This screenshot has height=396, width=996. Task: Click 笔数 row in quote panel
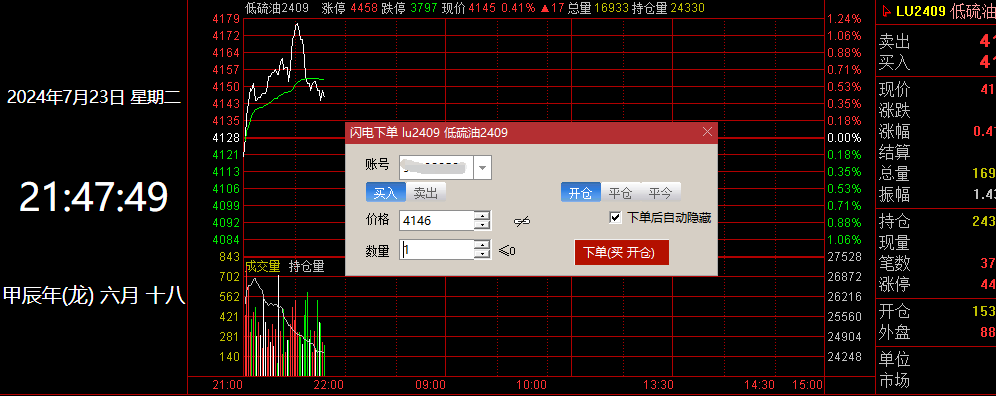(936, 263)
